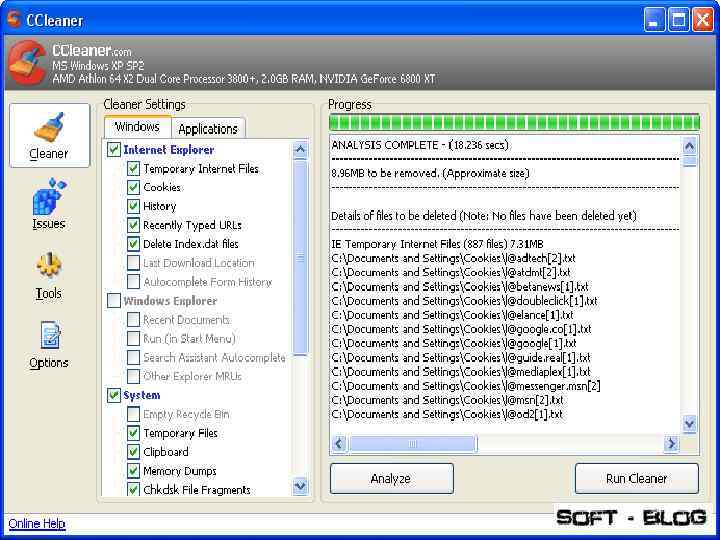Click IE Temporary Internet Files summary line
Image resolution: width=720 pixels, height=540 pixels.
point(437,244)
